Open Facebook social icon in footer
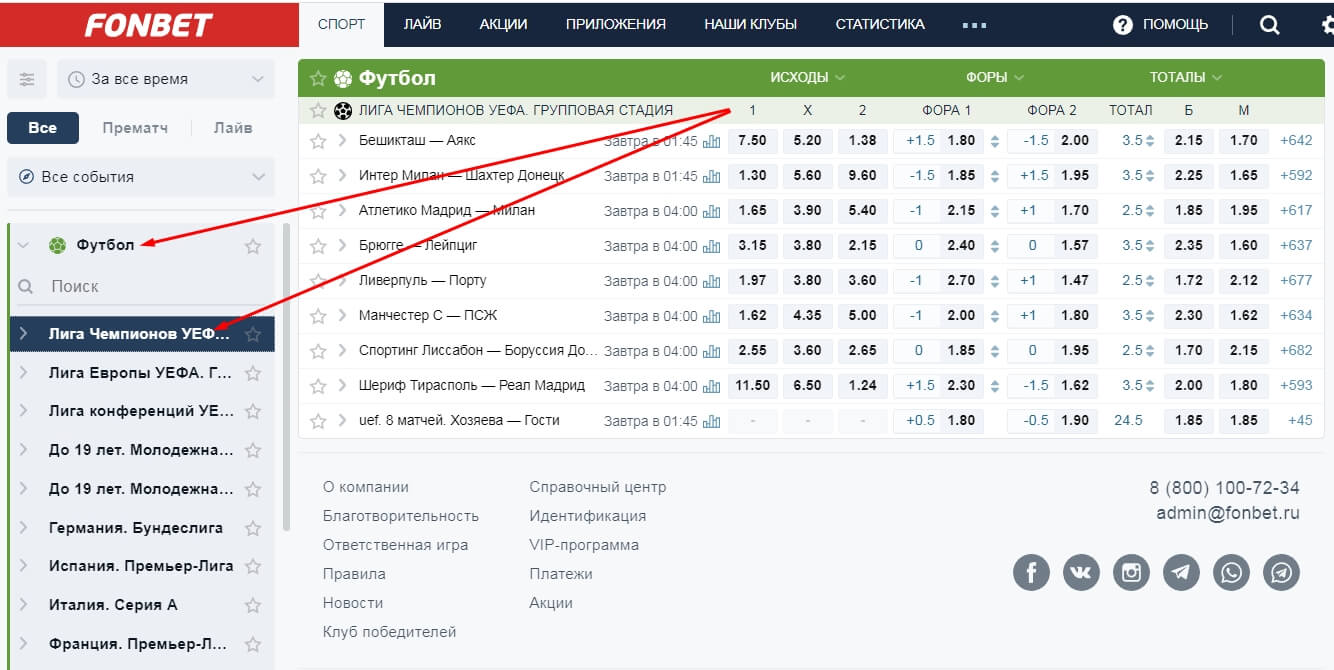This screenshot has height=670, width=1334. 1031,572
